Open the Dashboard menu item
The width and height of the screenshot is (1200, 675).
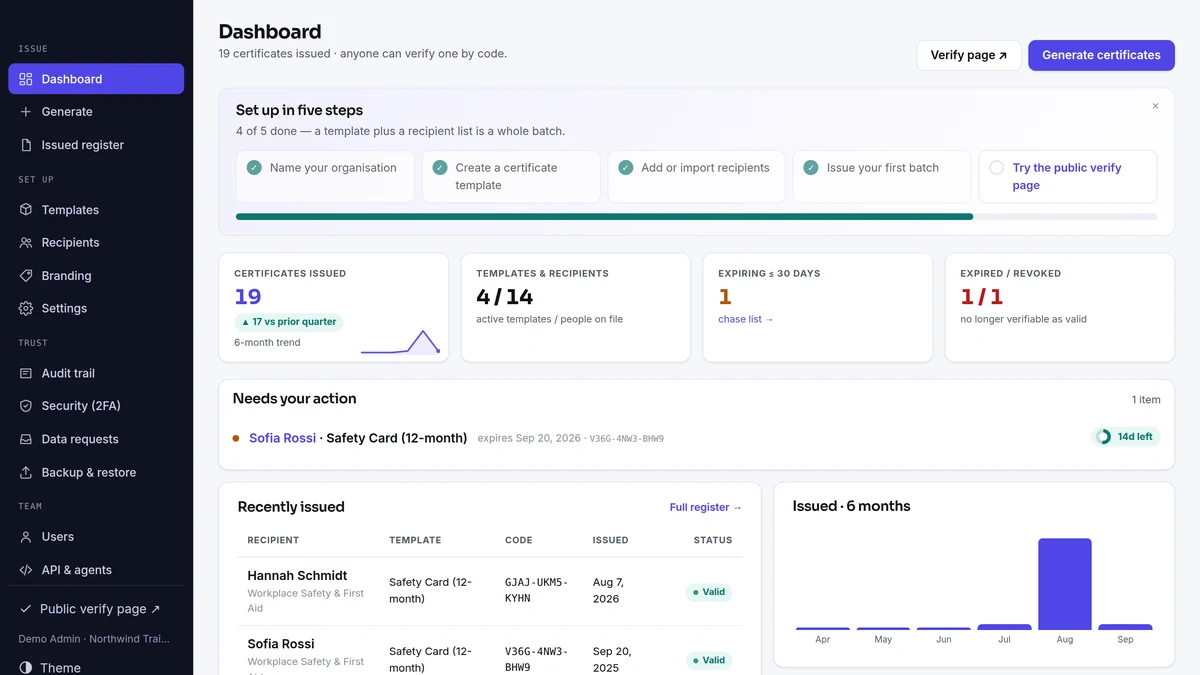[x=96, y=79]
